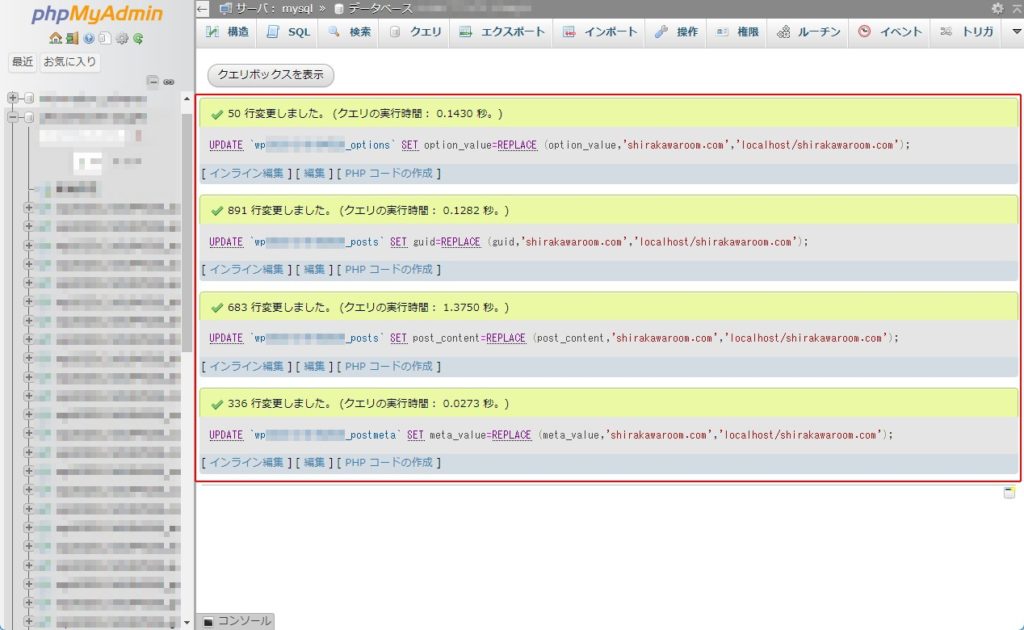1024x630 pixels.
Task: Open the more tabs dropdown arrow
Action: click(1016, 32)
